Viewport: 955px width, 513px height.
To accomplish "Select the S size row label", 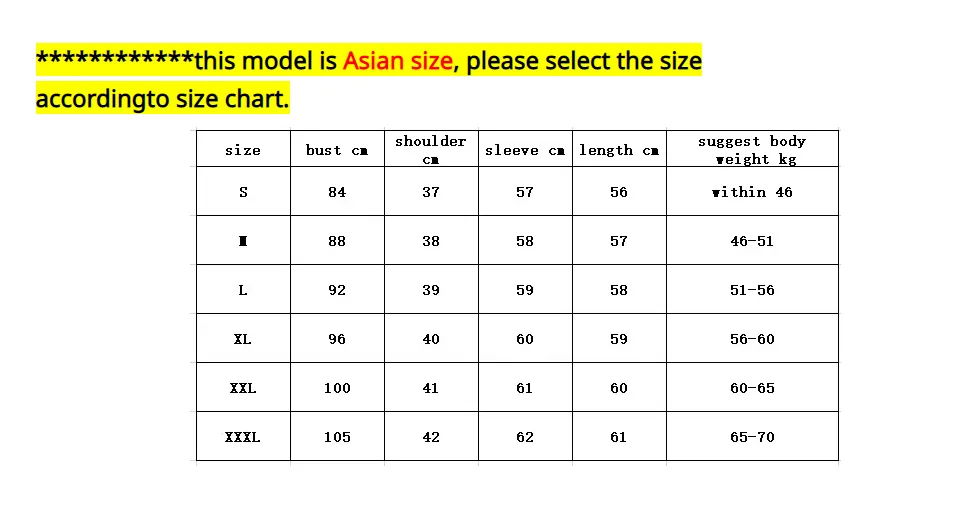I will tap(243, 191).
